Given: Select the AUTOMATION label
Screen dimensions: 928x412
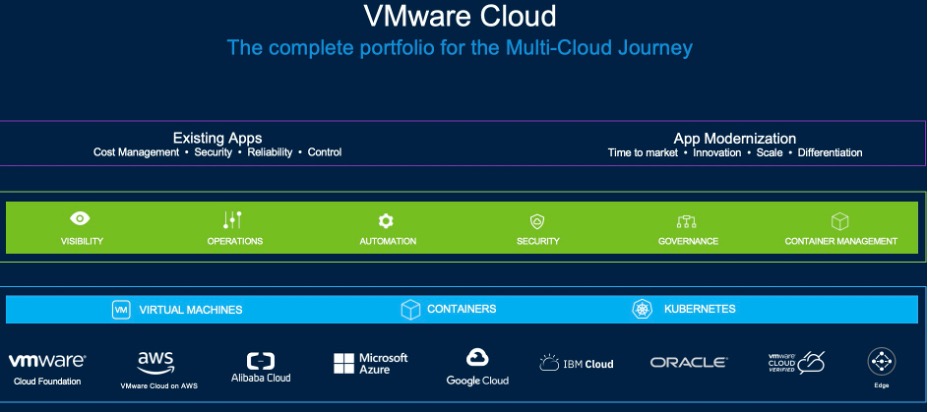Looking at the screenshot, I should (388, 241).
